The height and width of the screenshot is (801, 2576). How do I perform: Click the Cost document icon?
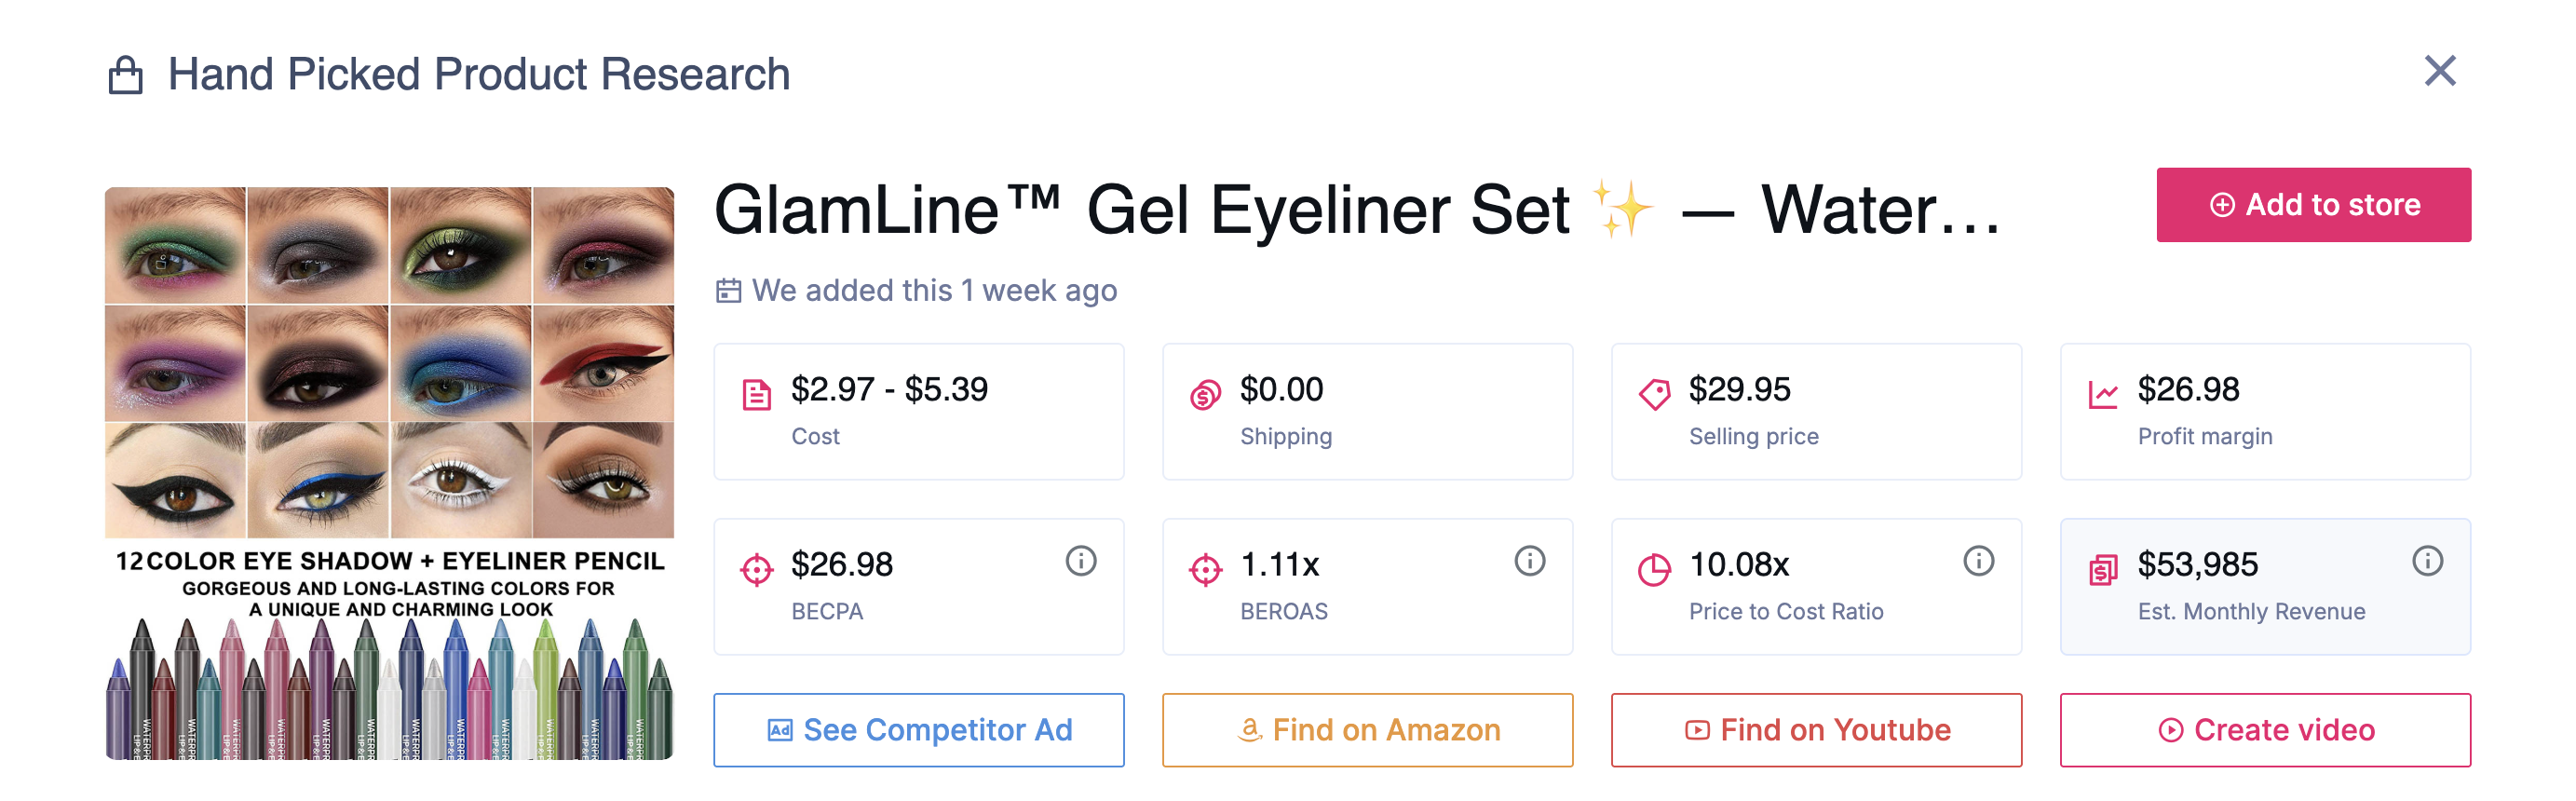point(757,394)
